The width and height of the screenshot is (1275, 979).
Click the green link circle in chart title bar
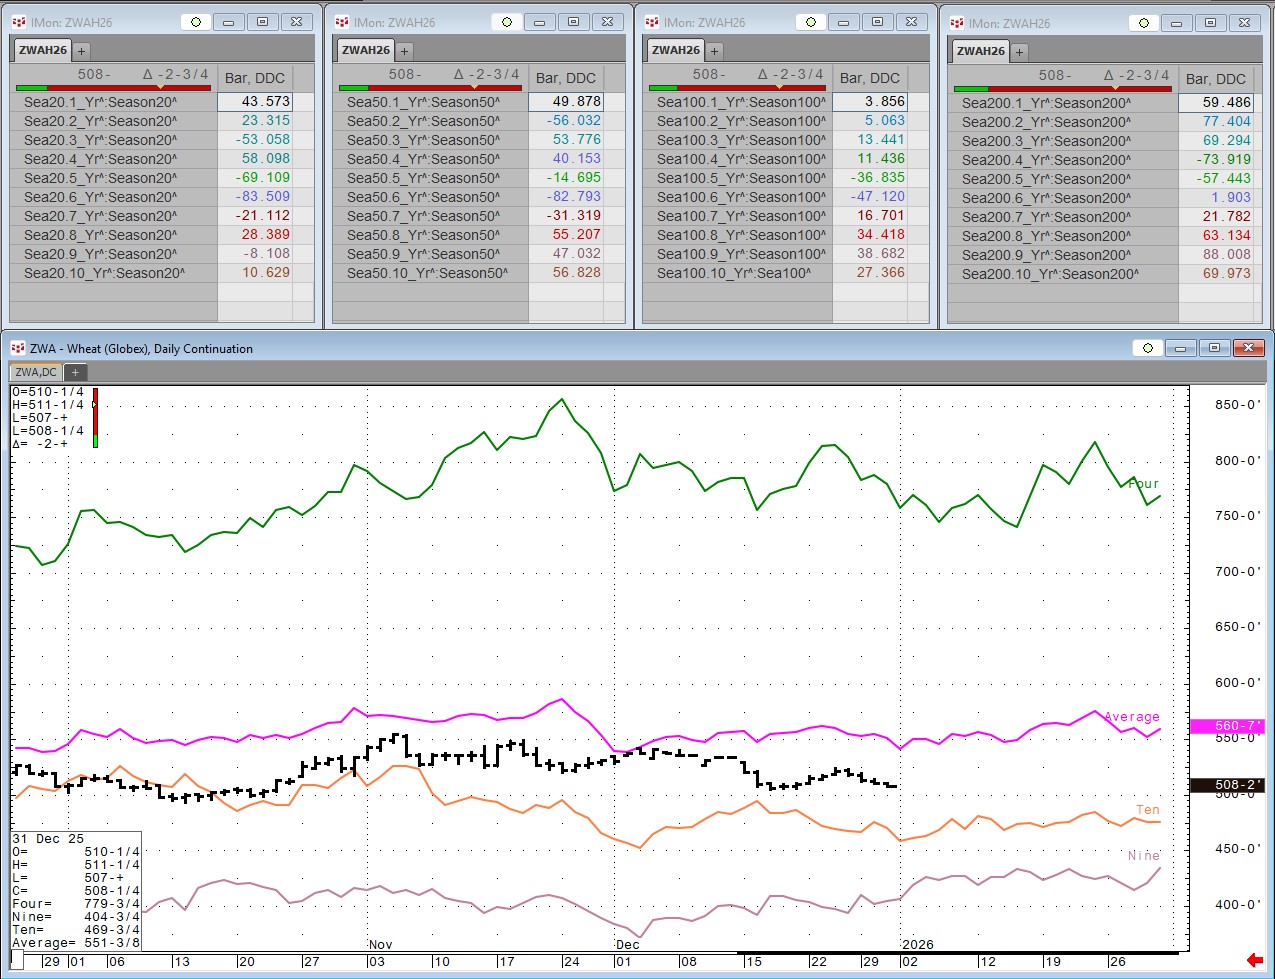1147,348
